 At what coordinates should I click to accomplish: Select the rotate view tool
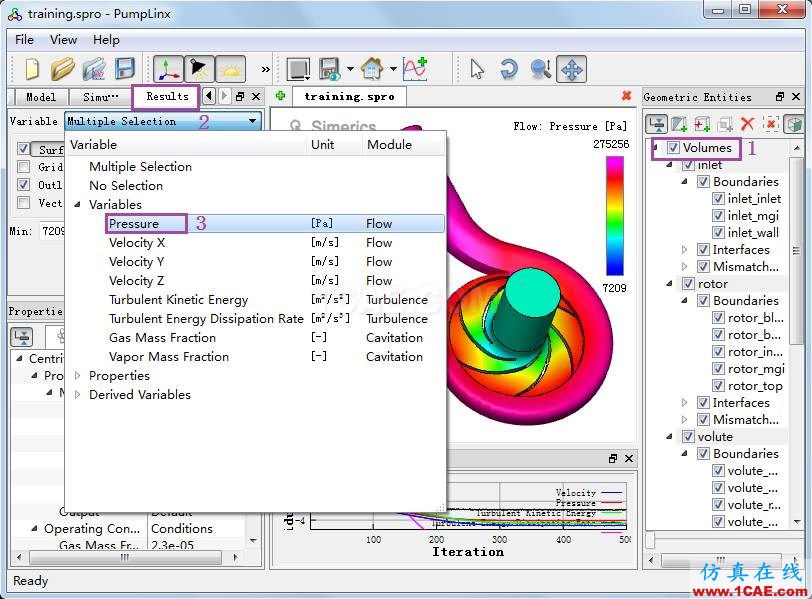coord(509,69)
